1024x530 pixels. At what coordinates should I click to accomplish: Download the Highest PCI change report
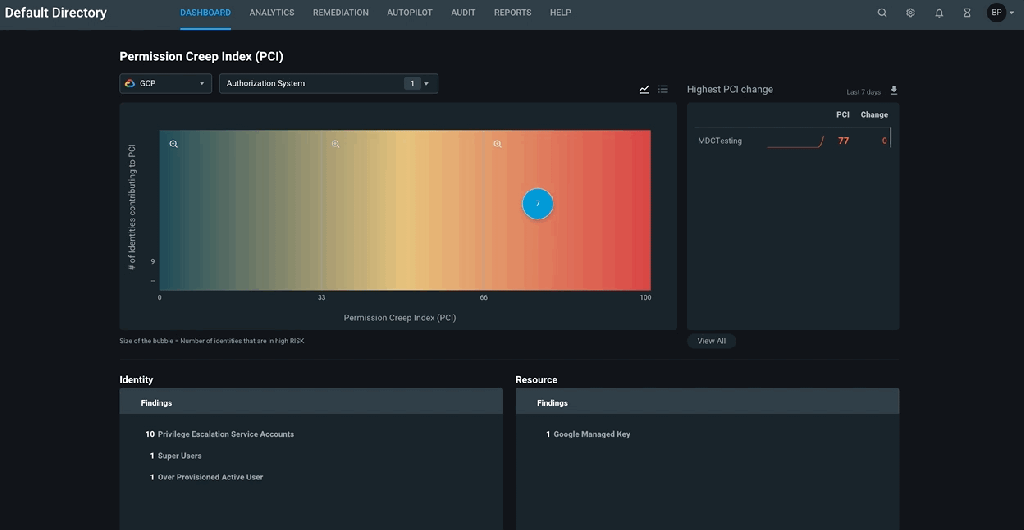893,90
